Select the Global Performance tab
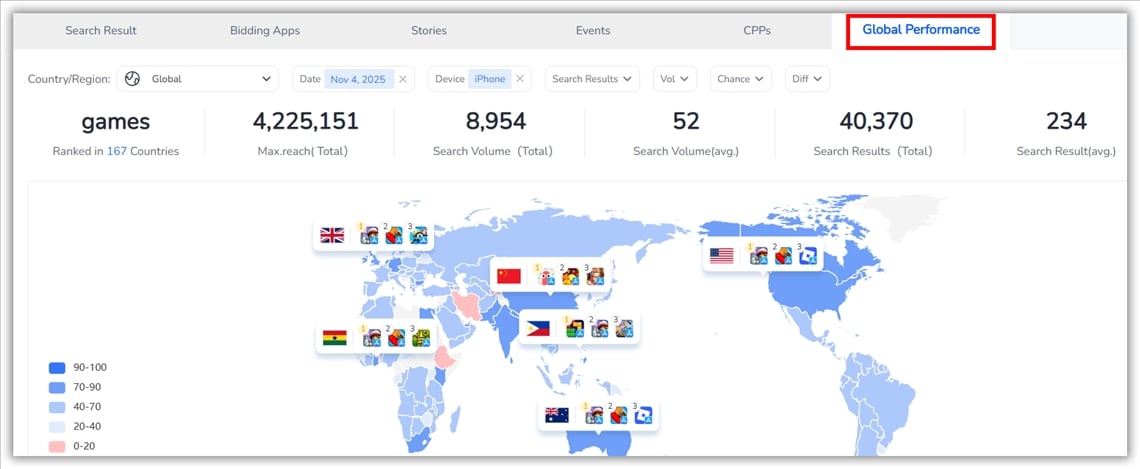The image size is (1140, 469). coord(921,30)
